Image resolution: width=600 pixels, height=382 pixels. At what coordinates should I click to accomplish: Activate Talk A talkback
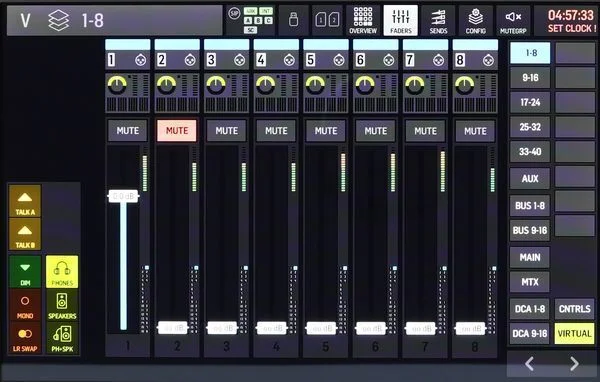[25, 201]
